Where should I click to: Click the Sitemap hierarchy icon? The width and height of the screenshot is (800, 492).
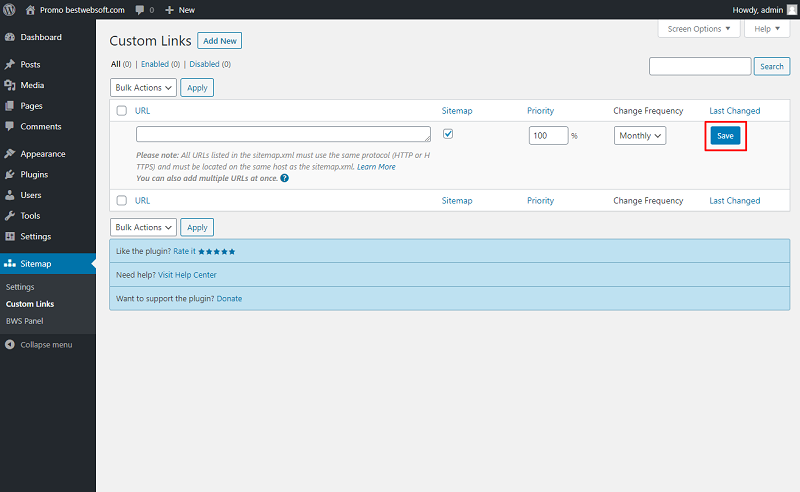click(x=10, y=264)
